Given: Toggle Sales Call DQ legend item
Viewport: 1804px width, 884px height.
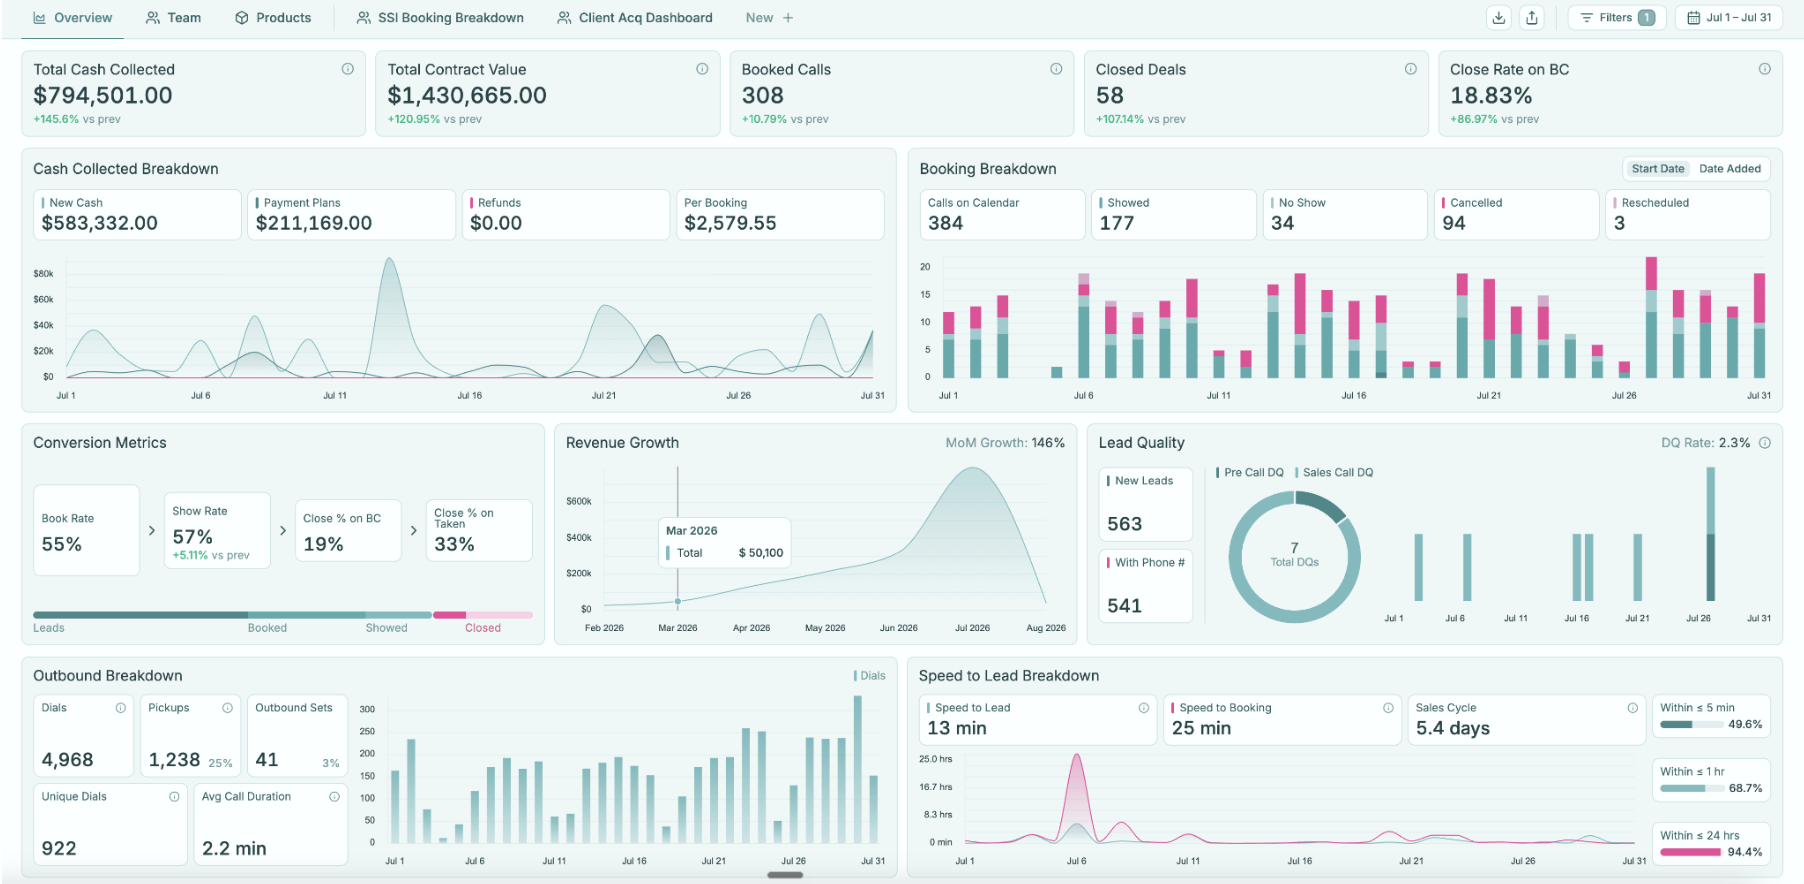Looking at the screenshot, I should tap(1334, 473).
